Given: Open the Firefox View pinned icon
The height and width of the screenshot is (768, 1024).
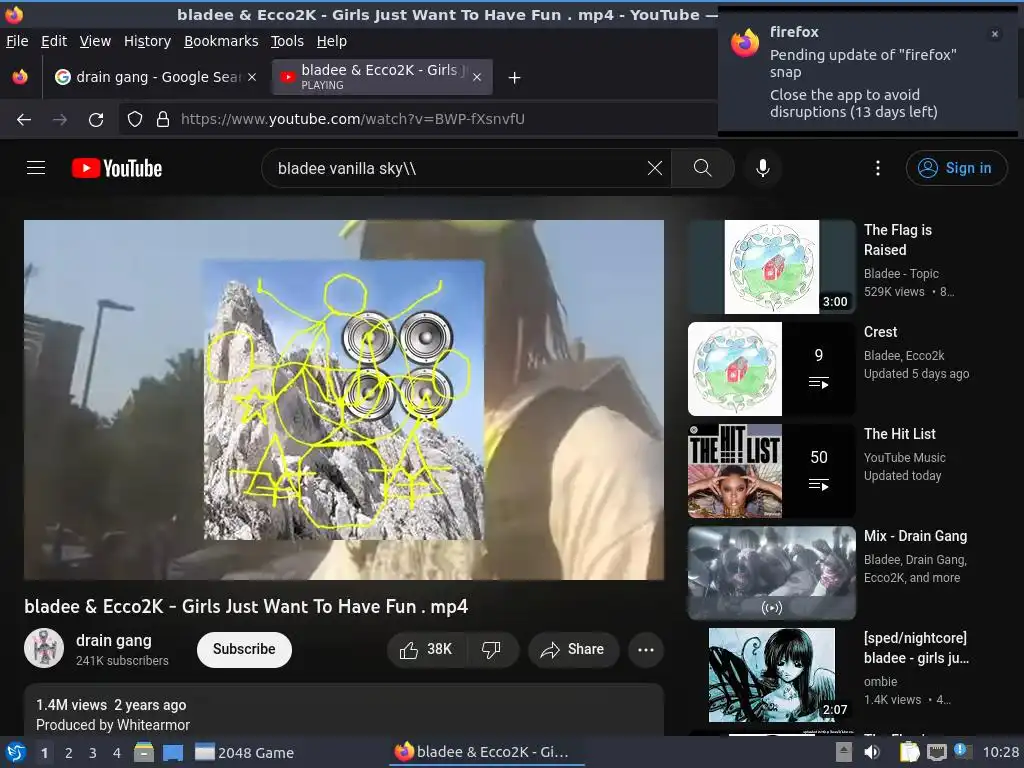Looking at the screenshot, I should click(20, 77).
